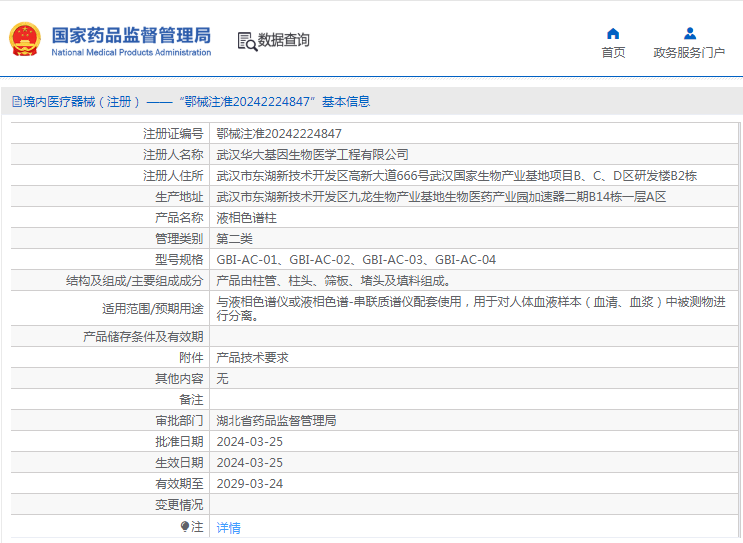Click the 附件 label
The image size is (743, 543).
(x=191, y=358)
